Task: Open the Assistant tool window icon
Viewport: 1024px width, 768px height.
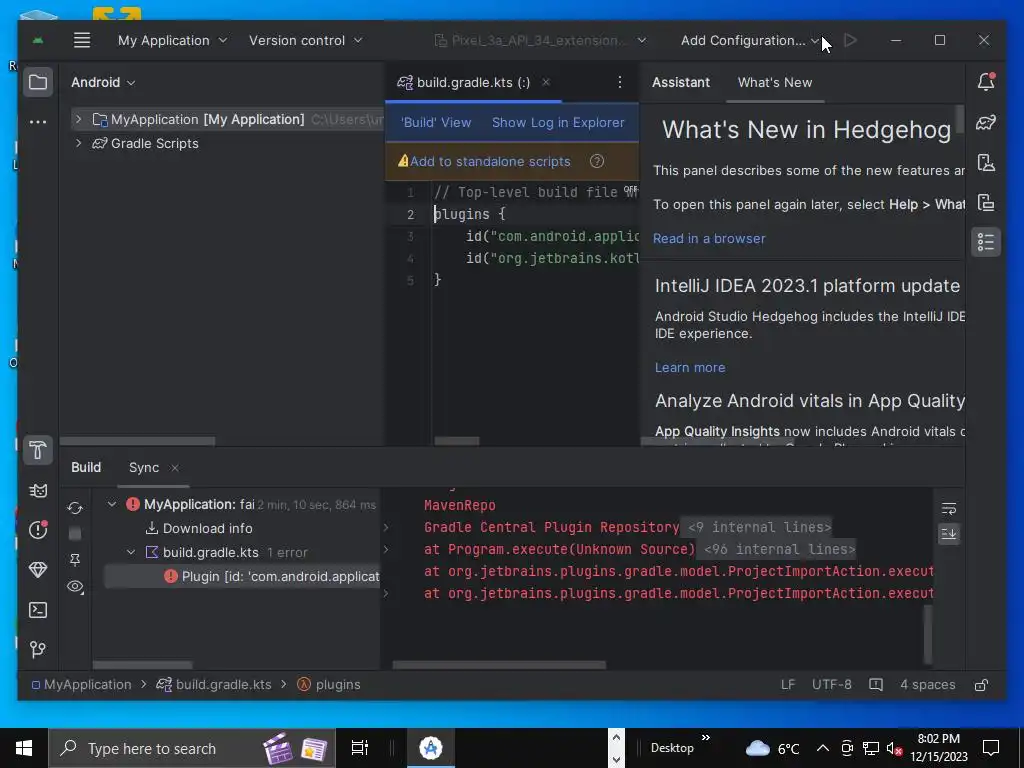Action: point(986,242)
